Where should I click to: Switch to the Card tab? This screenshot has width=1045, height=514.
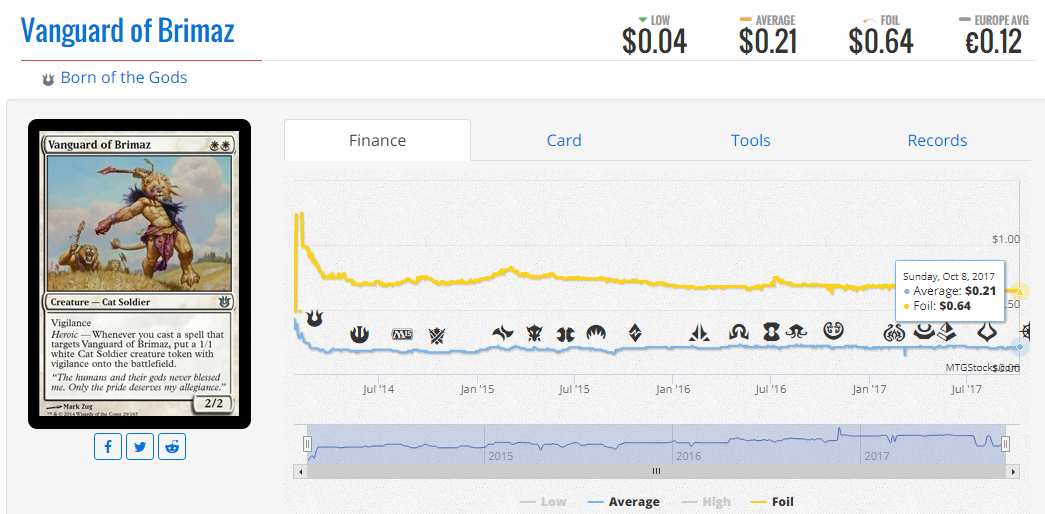(564, 141)
